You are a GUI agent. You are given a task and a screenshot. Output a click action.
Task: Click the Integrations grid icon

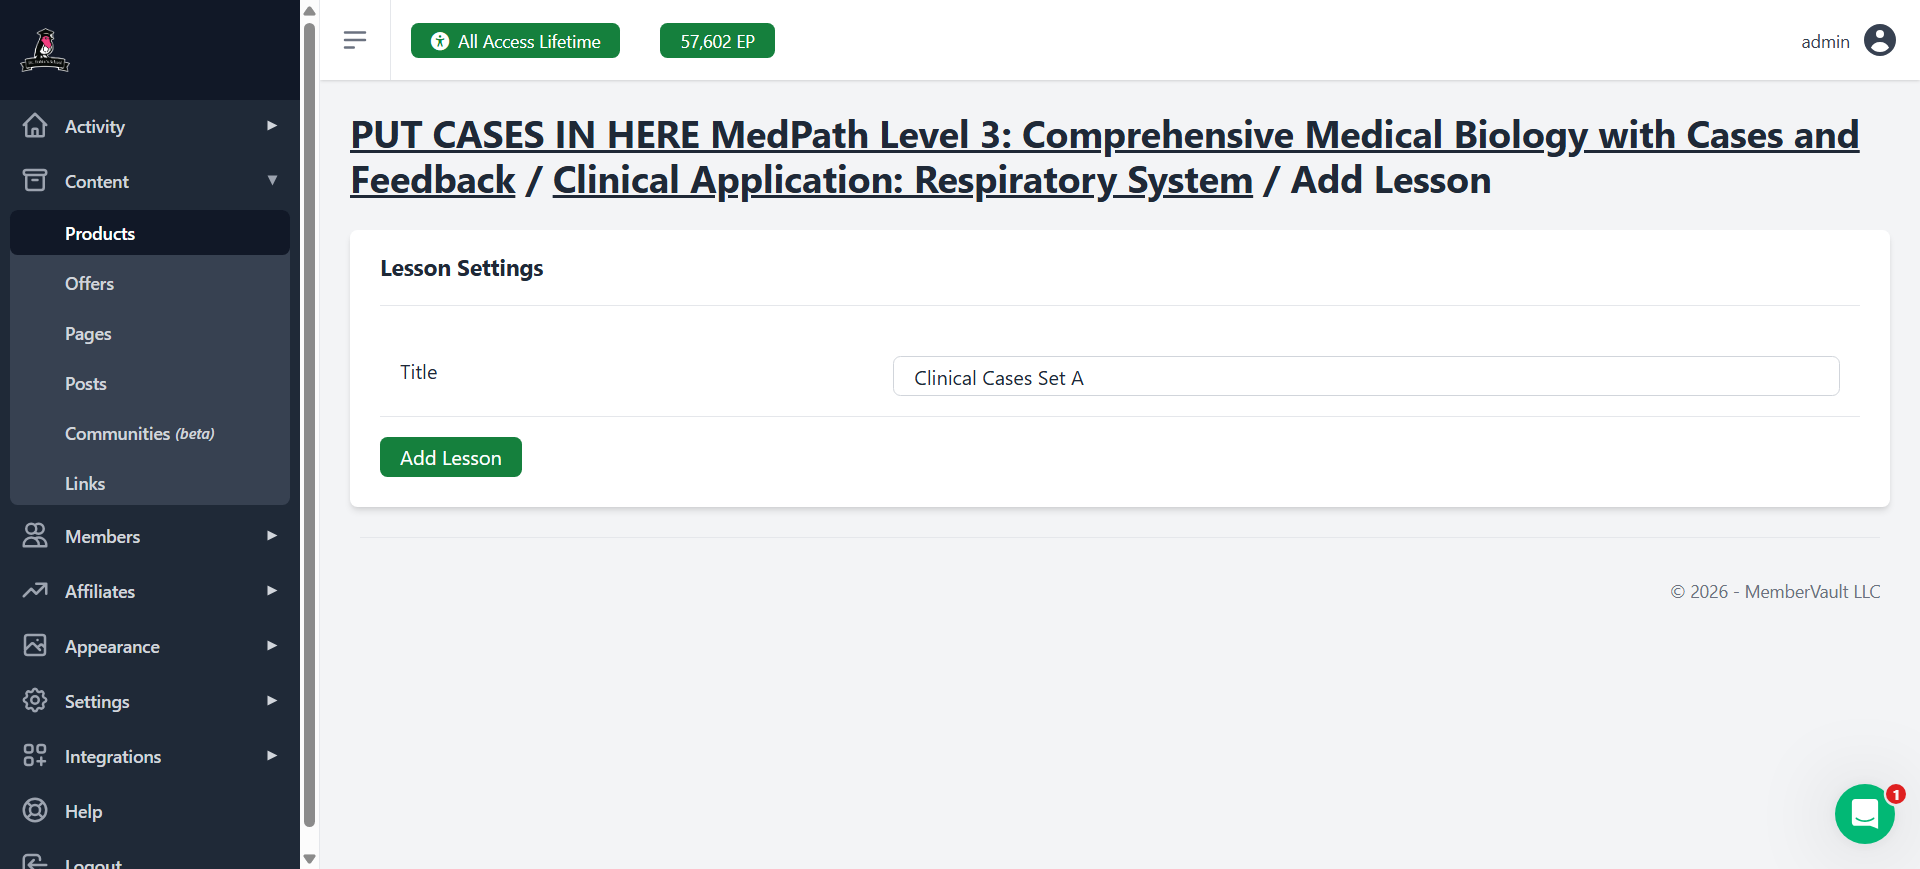[x=35, y=755]
